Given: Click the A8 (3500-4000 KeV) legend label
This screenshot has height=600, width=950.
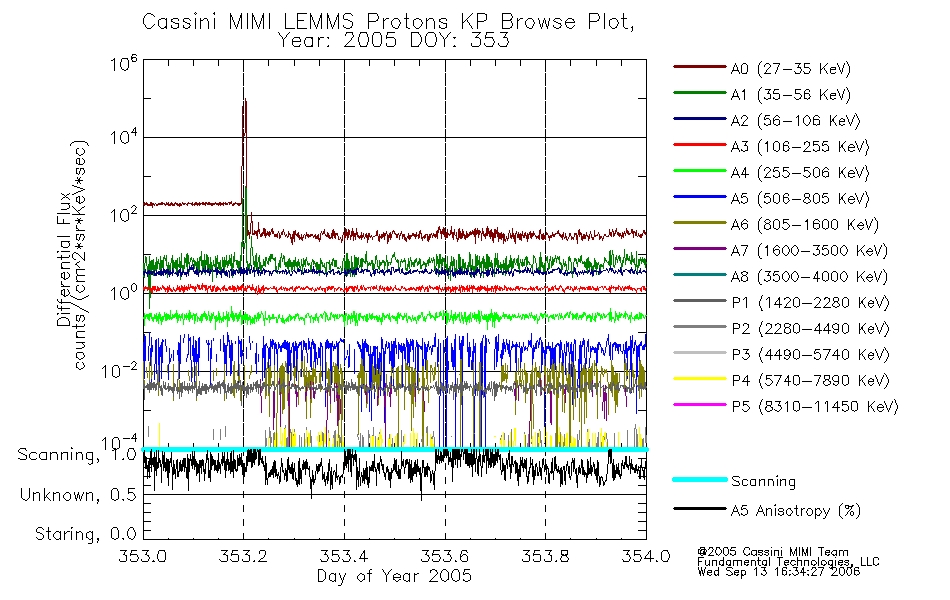Looking at the screenshot, I should 809,278.
